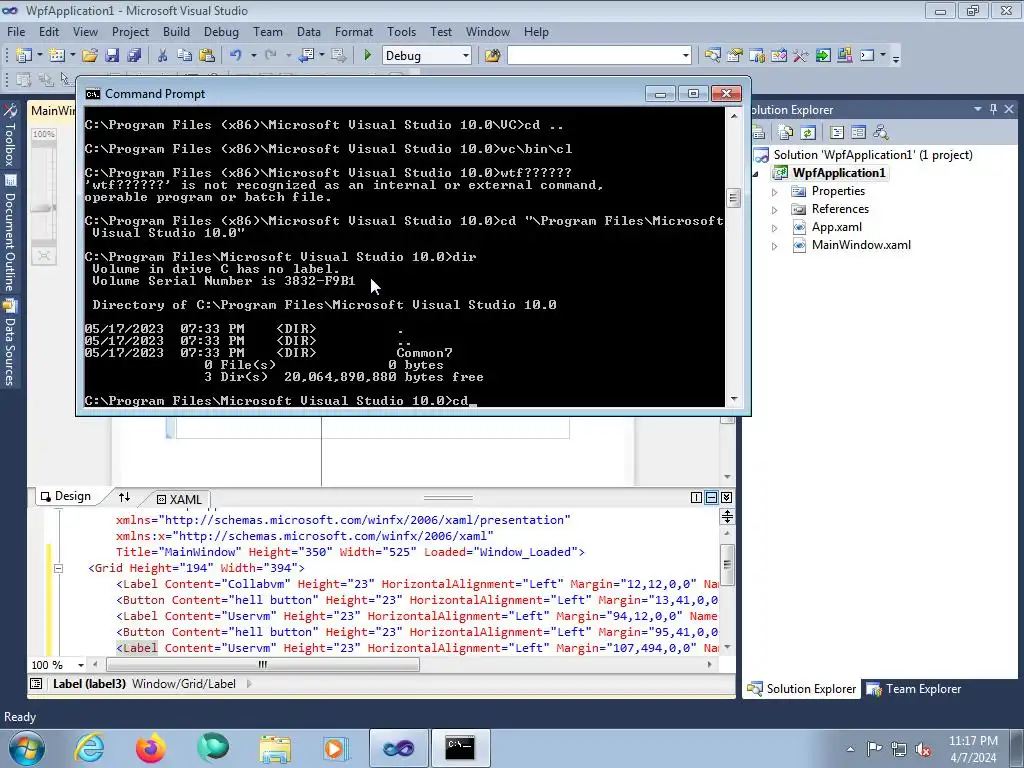Click the Extension Manager toolbar icon
The height and width of the screenshot is (768, 1024).
click(x=845, y=56)
